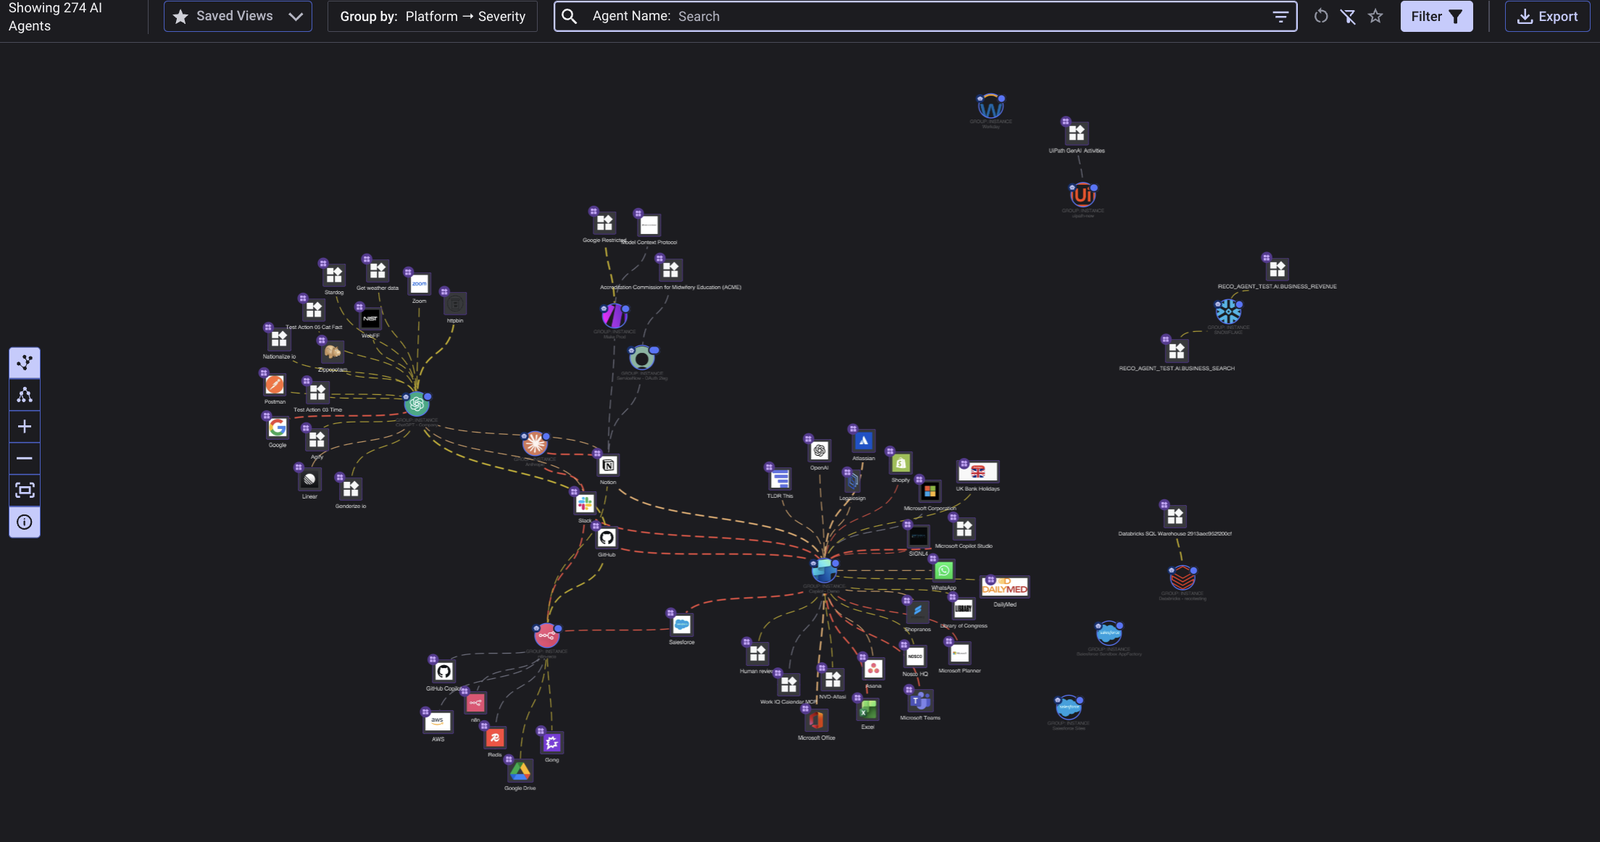Click the Redis node
1600x842 pixels.
pos(495,738)
